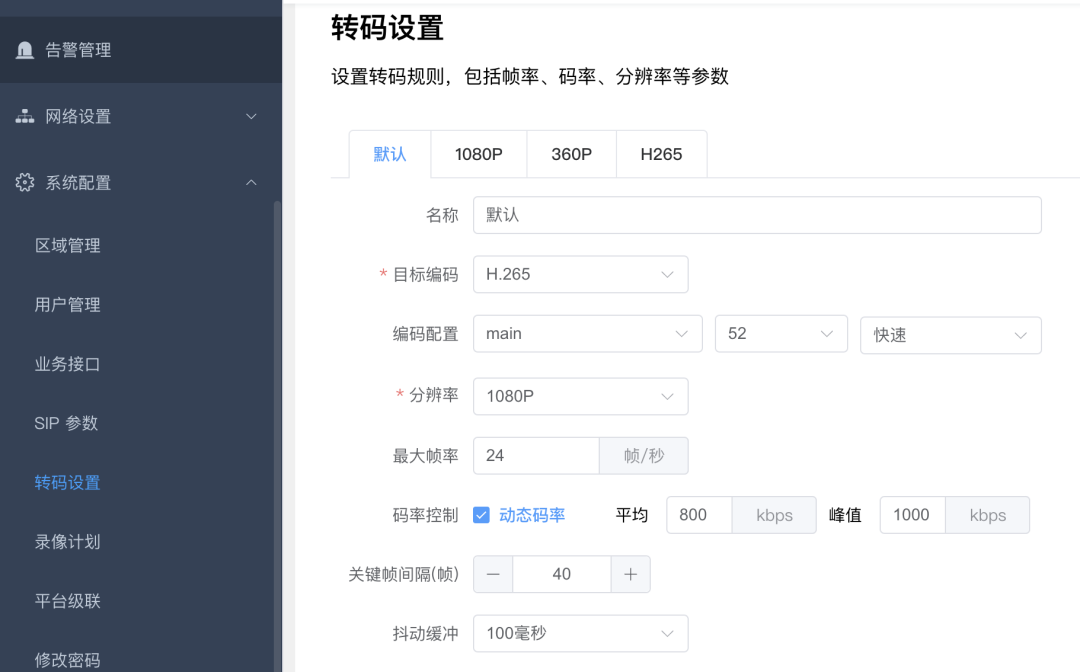Viewport: 1080px width, 672px height.
Task: Click the 系统配置 gear icon
Action: [24, 182]
